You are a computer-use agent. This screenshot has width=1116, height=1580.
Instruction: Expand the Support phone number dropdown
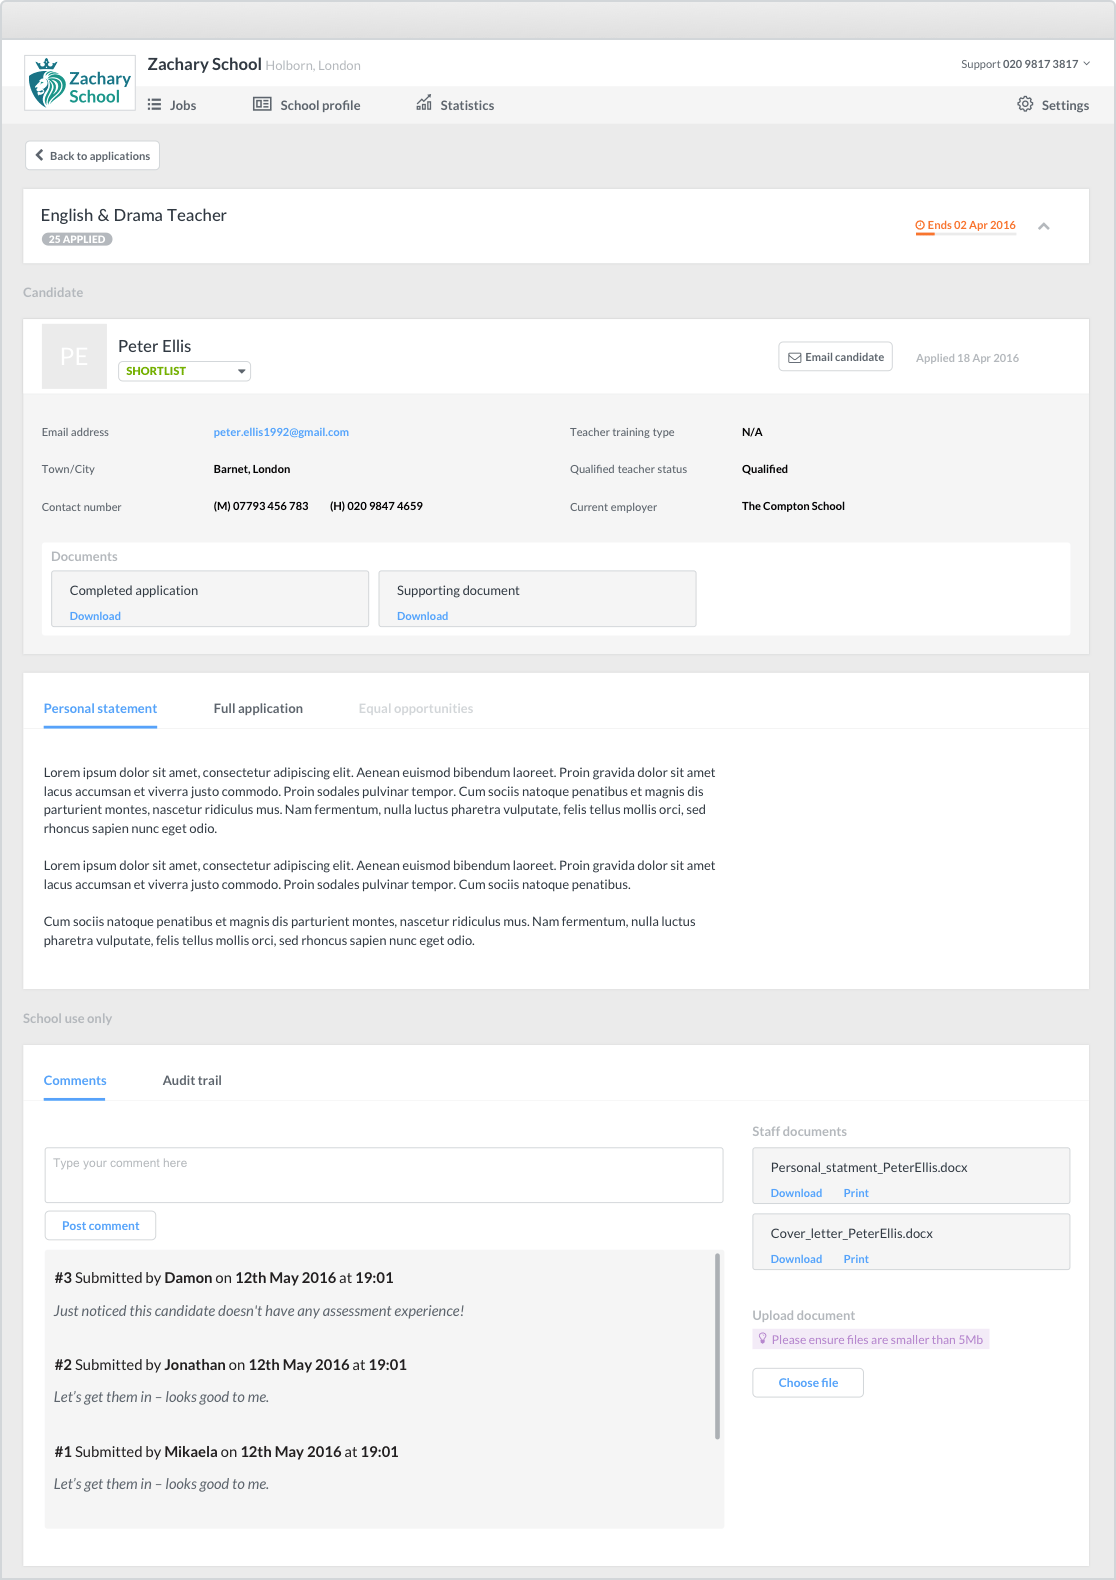coord(1087,64)
